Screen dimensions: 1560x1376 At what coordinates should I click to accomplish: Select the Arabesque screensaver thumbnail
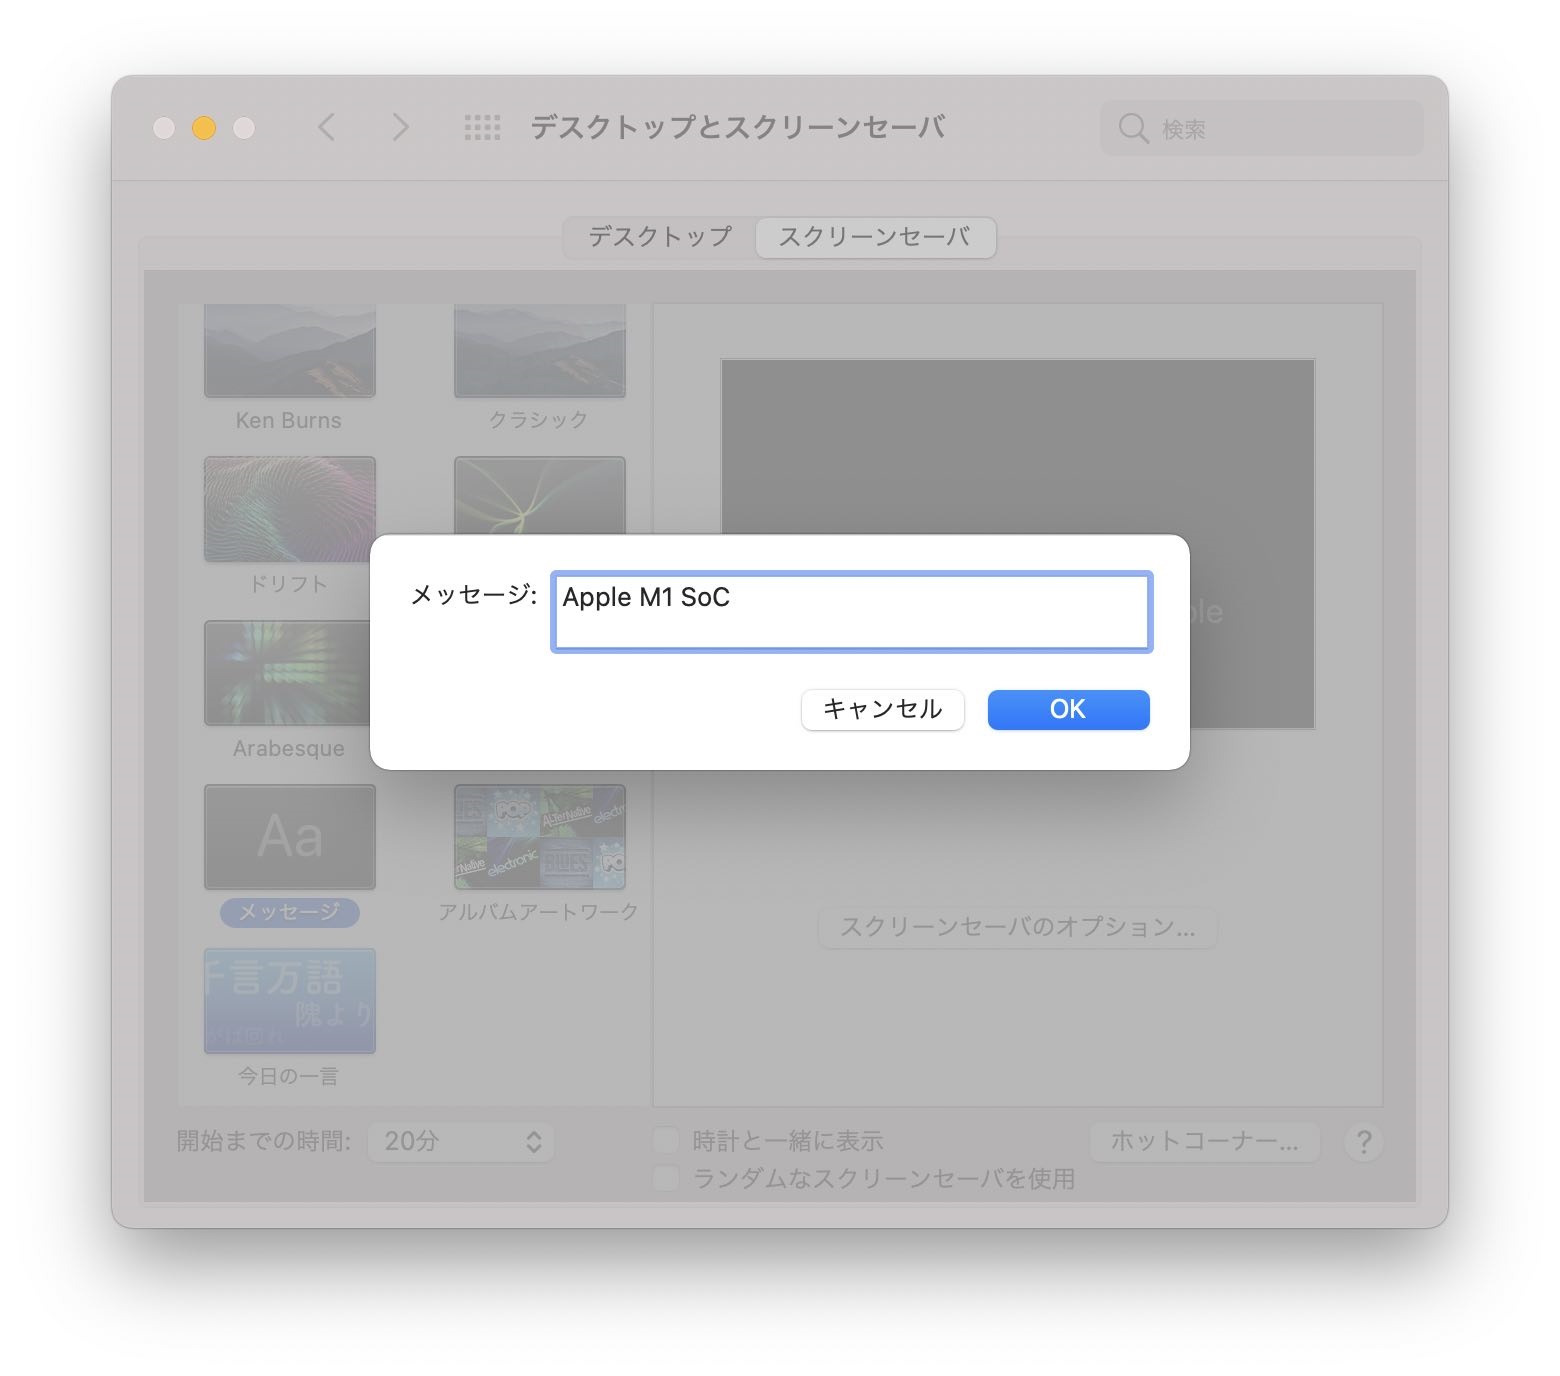pos(287,673)
